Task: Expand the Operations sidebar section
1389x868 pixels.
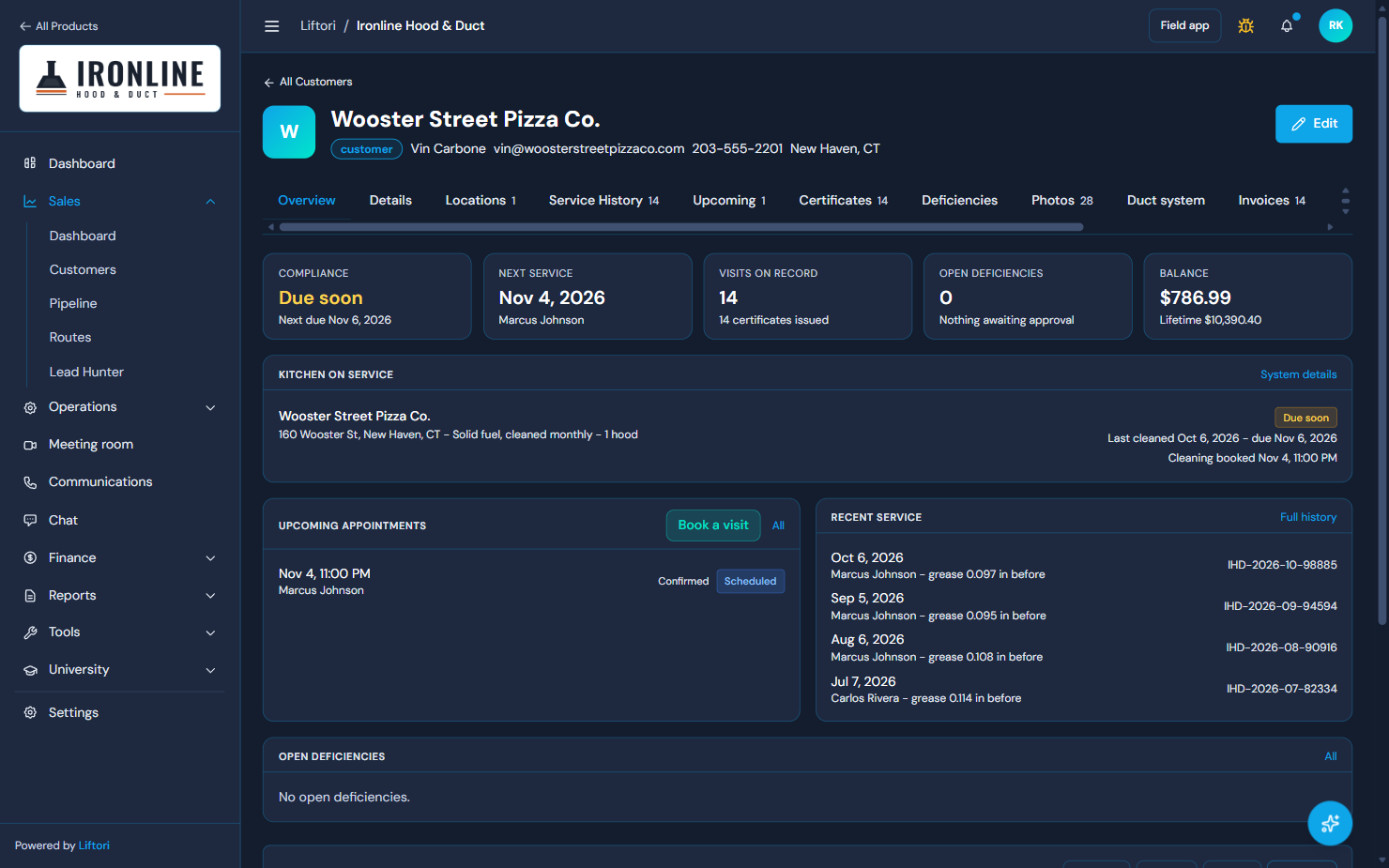Action: (120, 407)
